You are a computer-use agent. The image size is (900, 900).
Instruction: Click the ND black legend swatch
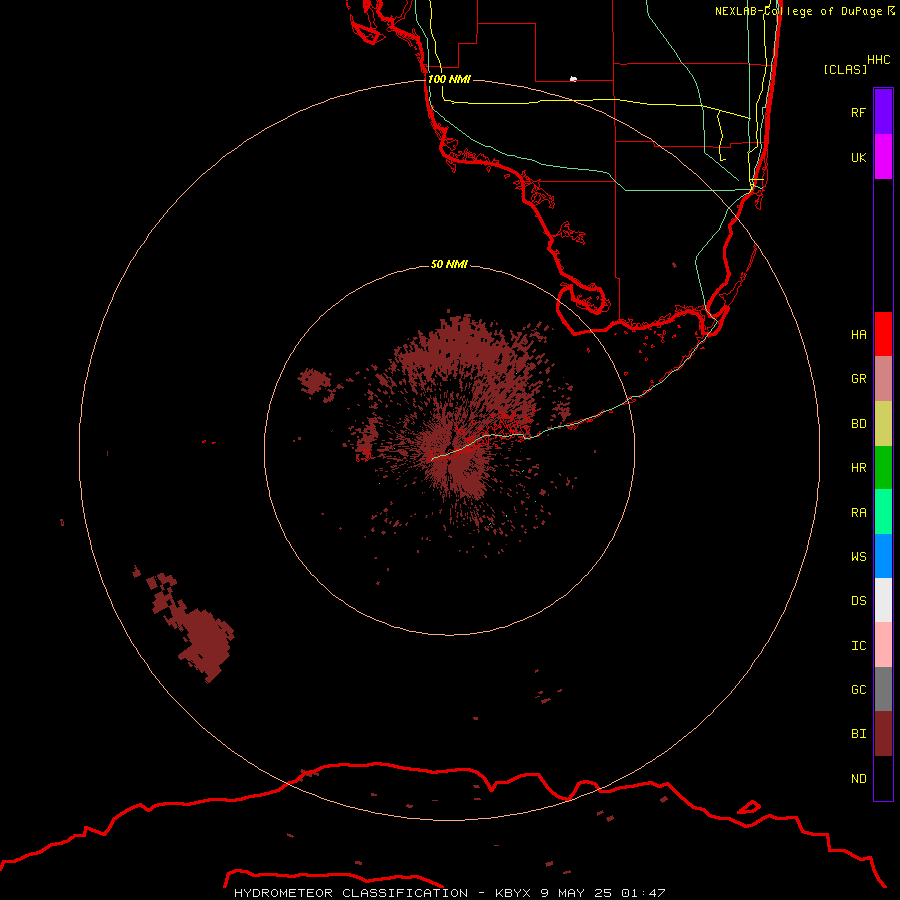tap(883, 778)
